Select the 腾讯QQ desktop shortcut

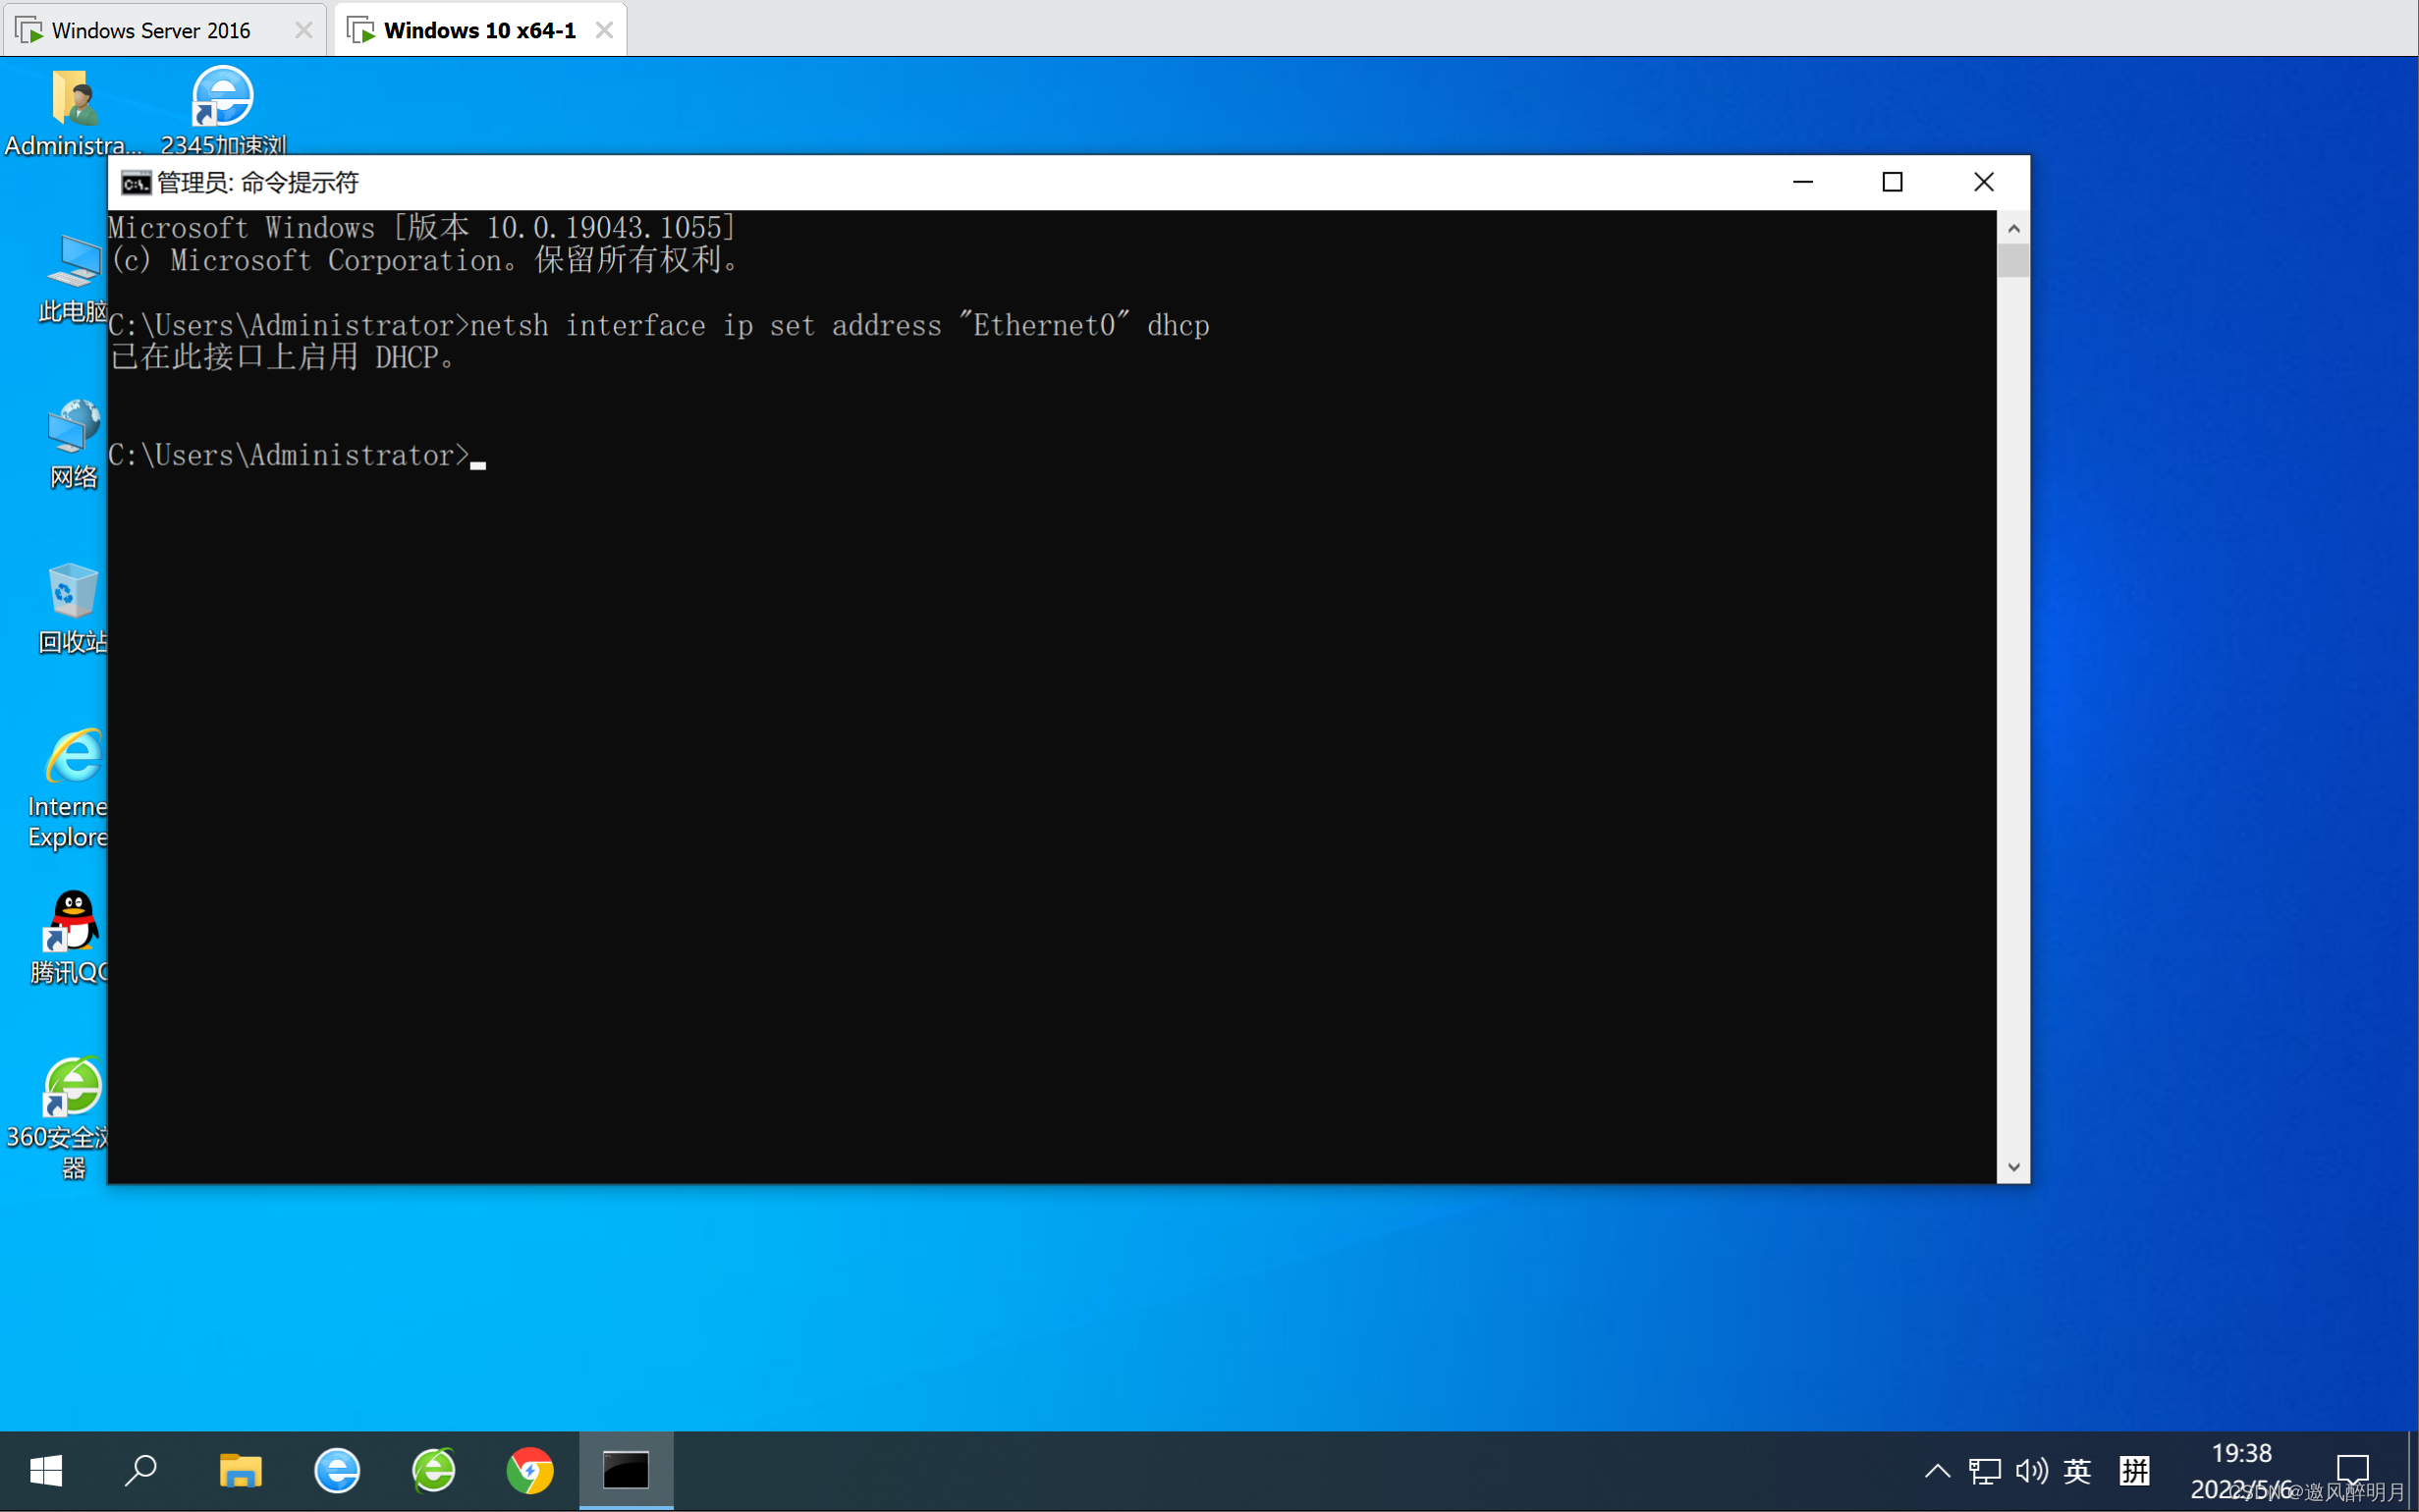[70, 937]
